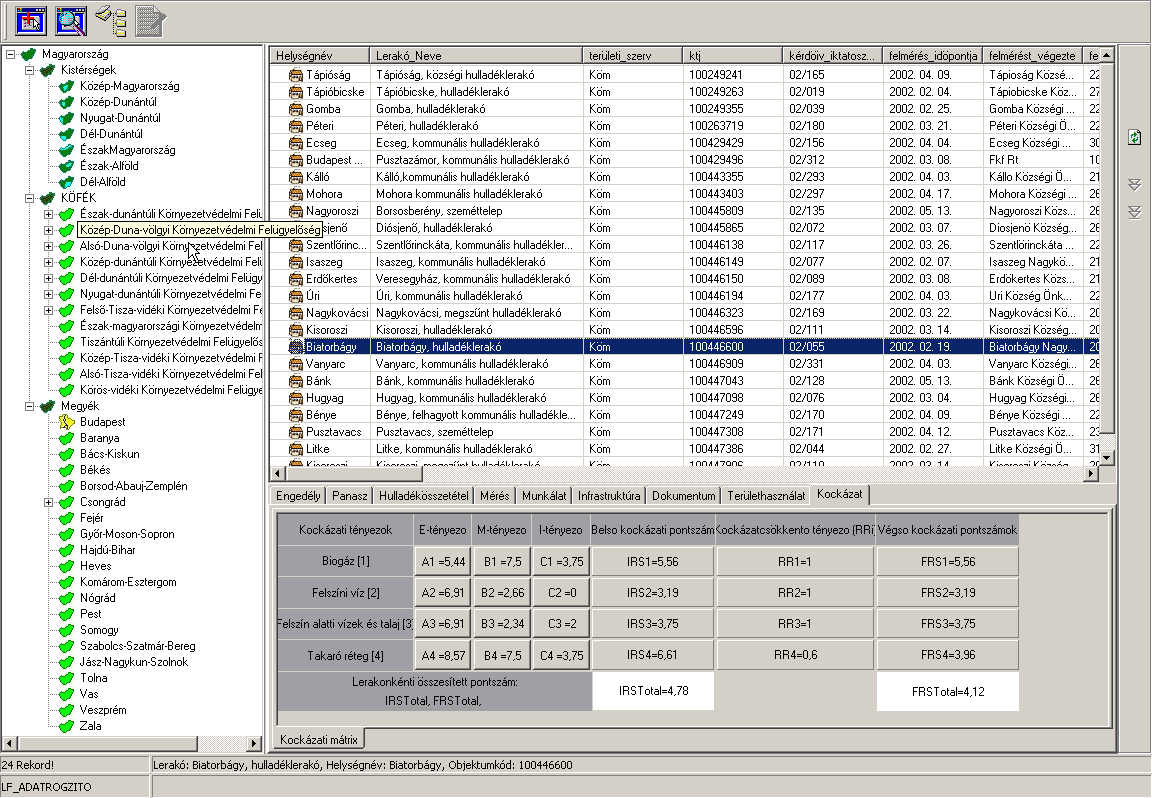
Task: Click the icon beside Nyugat-Dunántúl
Action: 67,118
